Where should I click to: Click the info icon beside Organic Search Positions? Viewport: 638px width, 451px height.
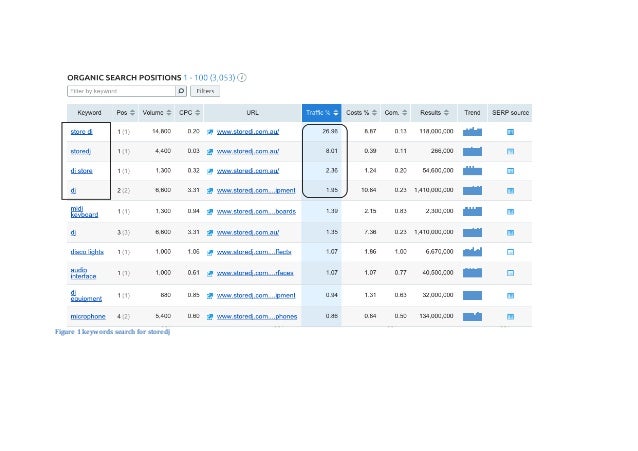243,76
